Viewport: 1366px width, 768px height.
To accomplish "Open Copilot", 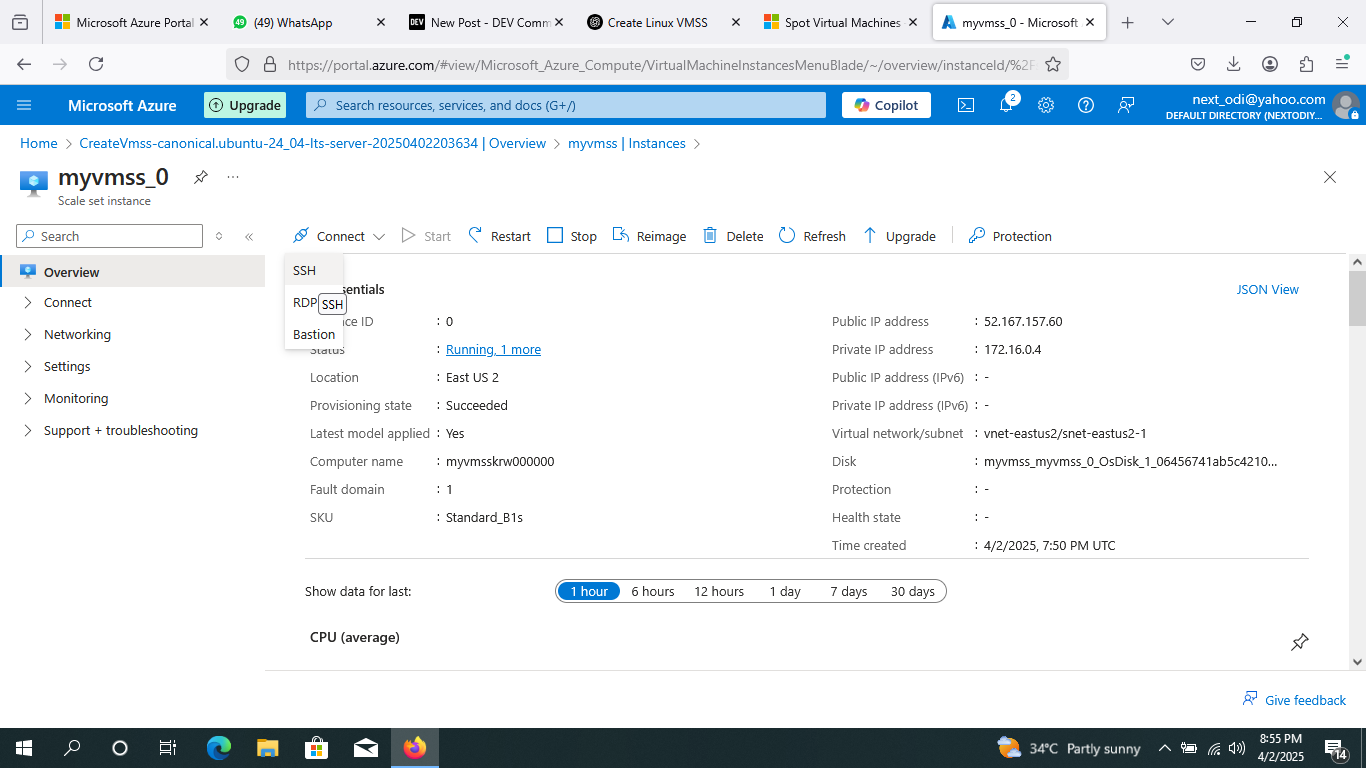I will pyautogui.click(x=887, y=105).
